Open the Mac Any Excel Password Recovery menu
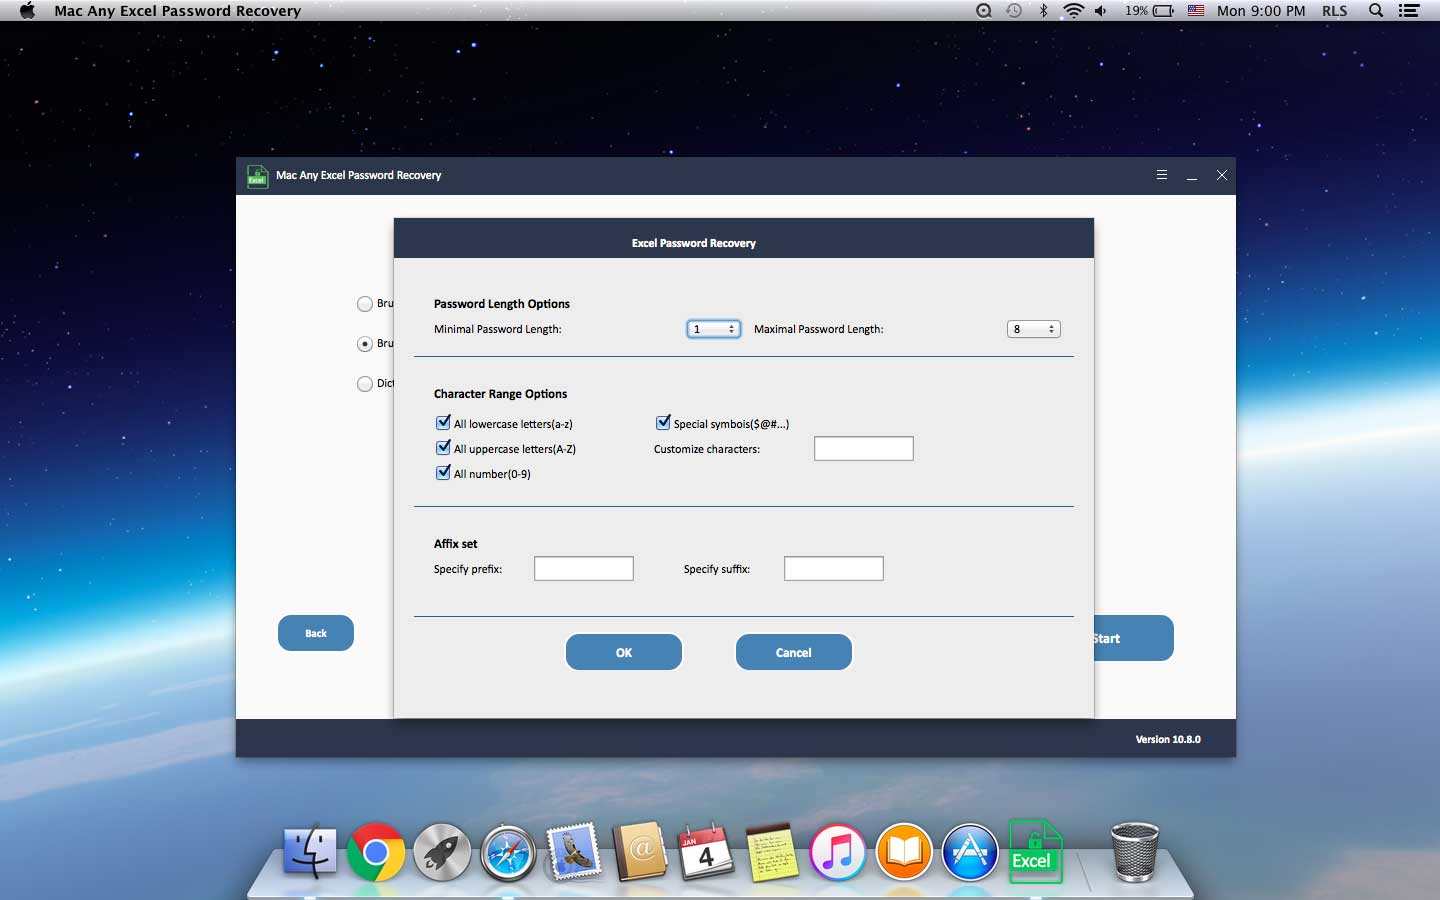 tap(177, 11)
